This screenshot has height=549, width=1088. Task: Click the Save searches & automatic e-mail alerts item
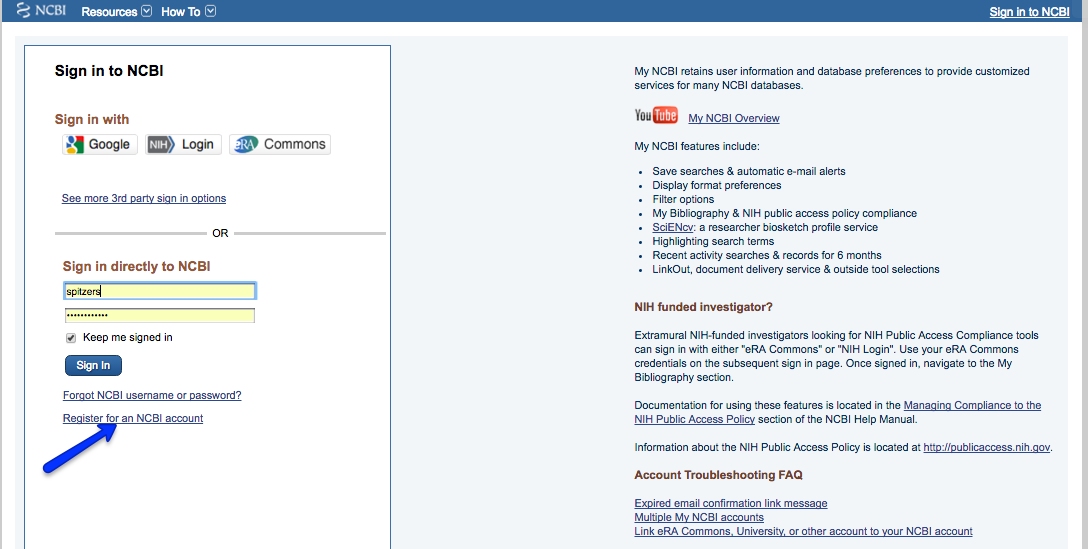(749, 171)
